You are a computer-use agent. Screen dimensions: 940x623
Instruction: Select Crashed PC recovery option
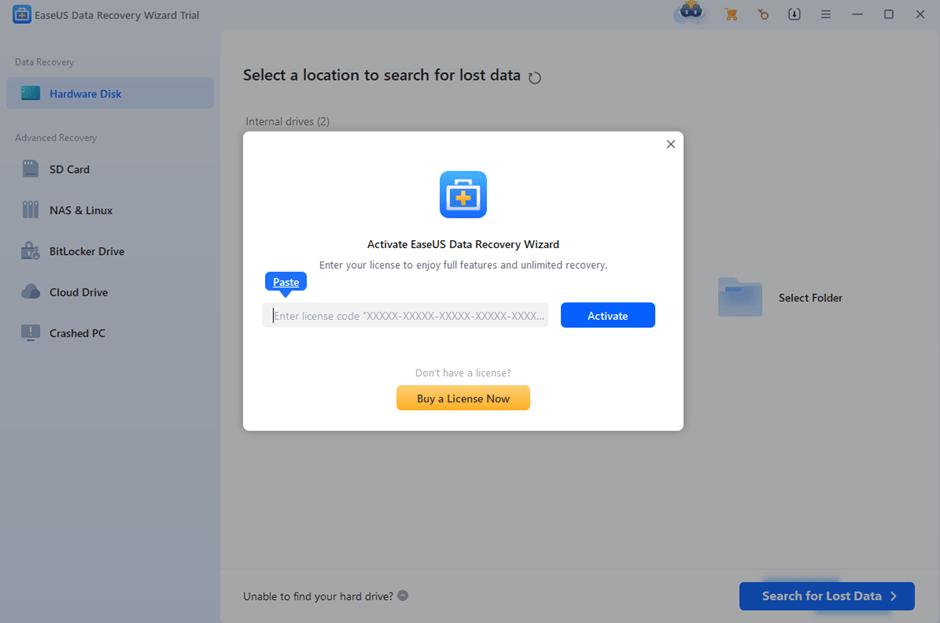point(77,334)
